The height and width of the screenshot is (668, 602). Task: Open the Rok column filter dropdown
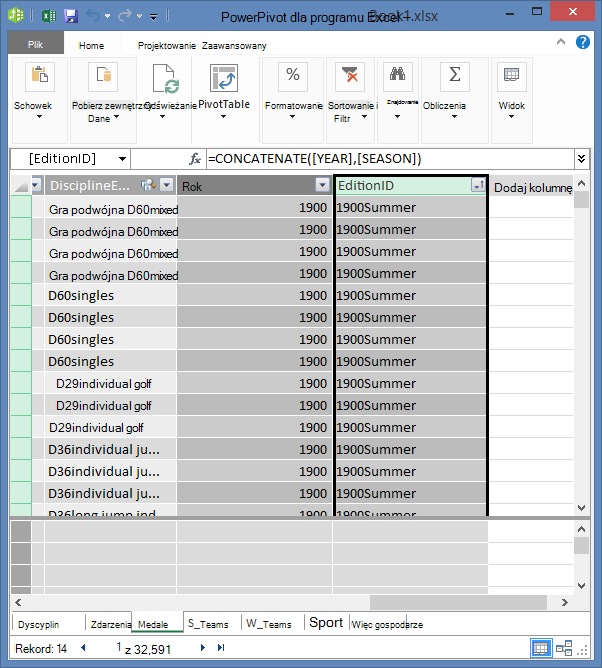tap(323, 185)
